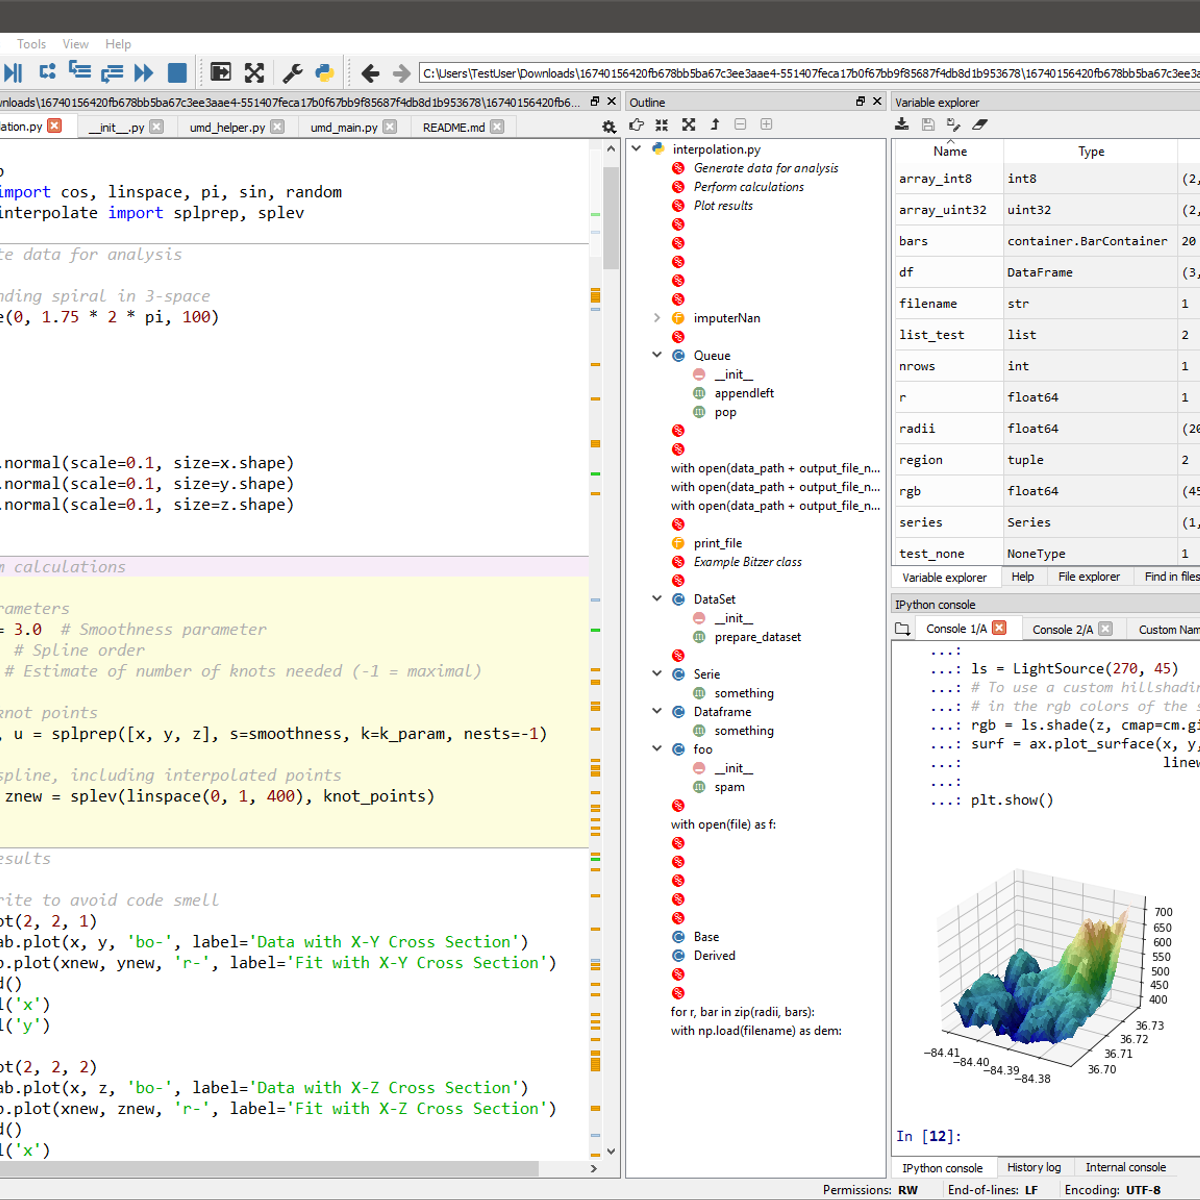Select prepare_dataset method in Outline

click(x=757, y=637)
